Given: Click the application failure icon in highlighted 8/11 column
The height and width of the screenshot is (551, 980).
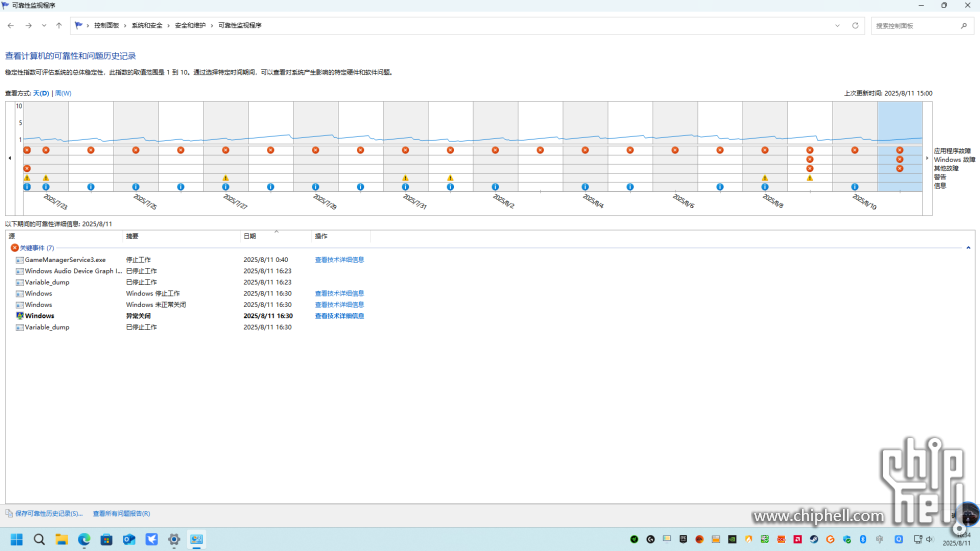Looking at the screenshot, I should click(x=900, y=150).
